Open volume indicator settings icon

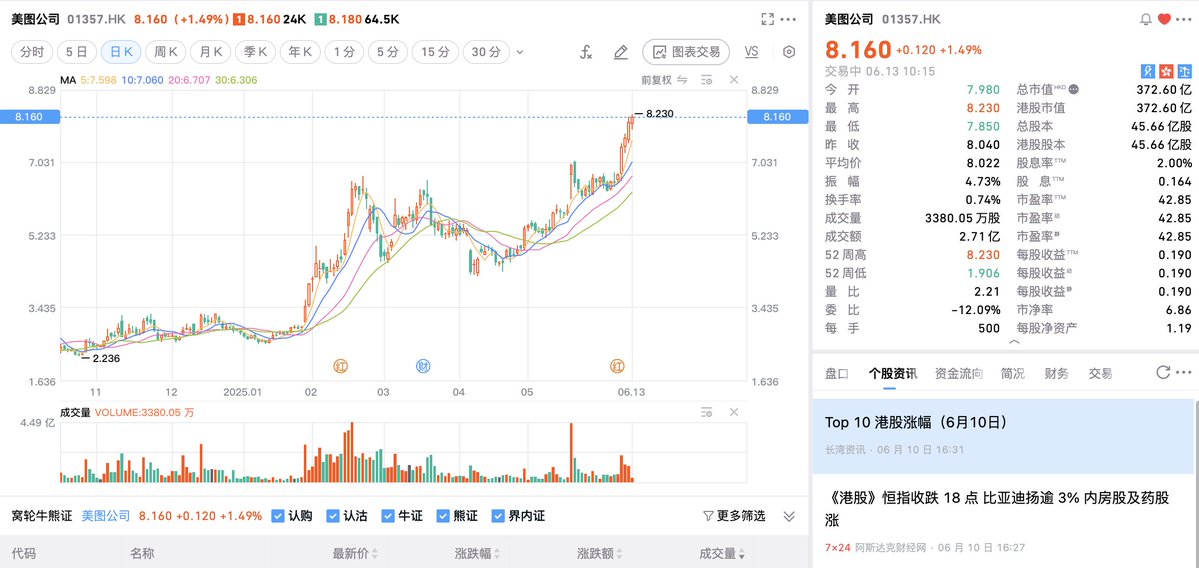[707, 412]
